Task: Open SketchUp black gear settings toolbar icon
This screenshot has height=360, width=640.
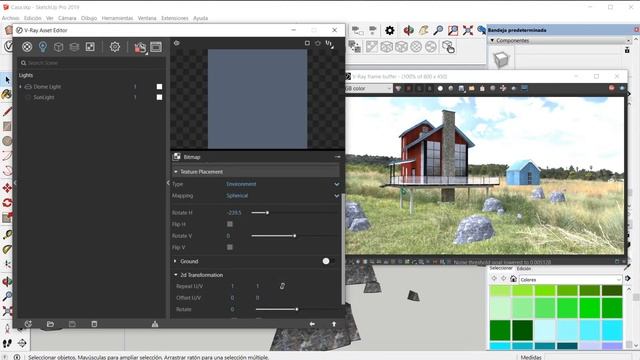Action: [390, 30]
